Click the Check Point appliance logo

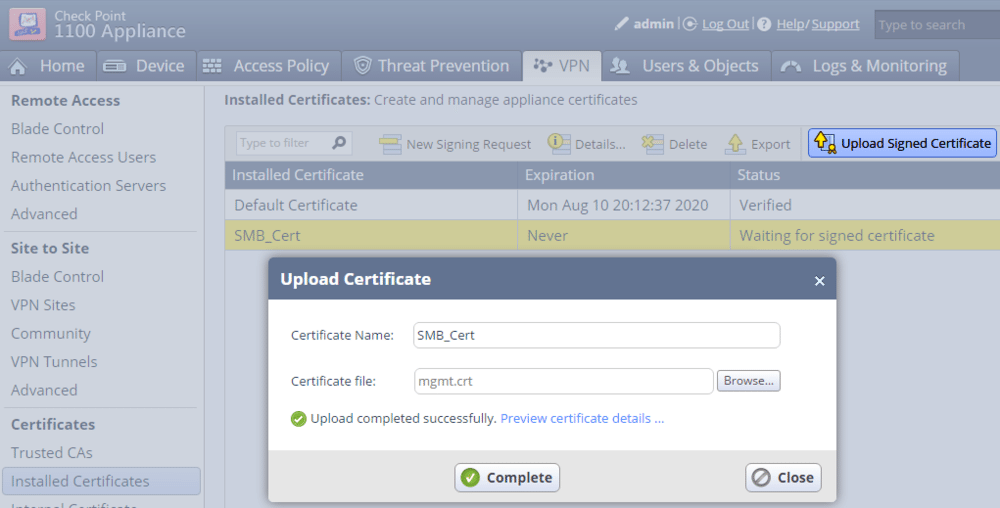27,22
